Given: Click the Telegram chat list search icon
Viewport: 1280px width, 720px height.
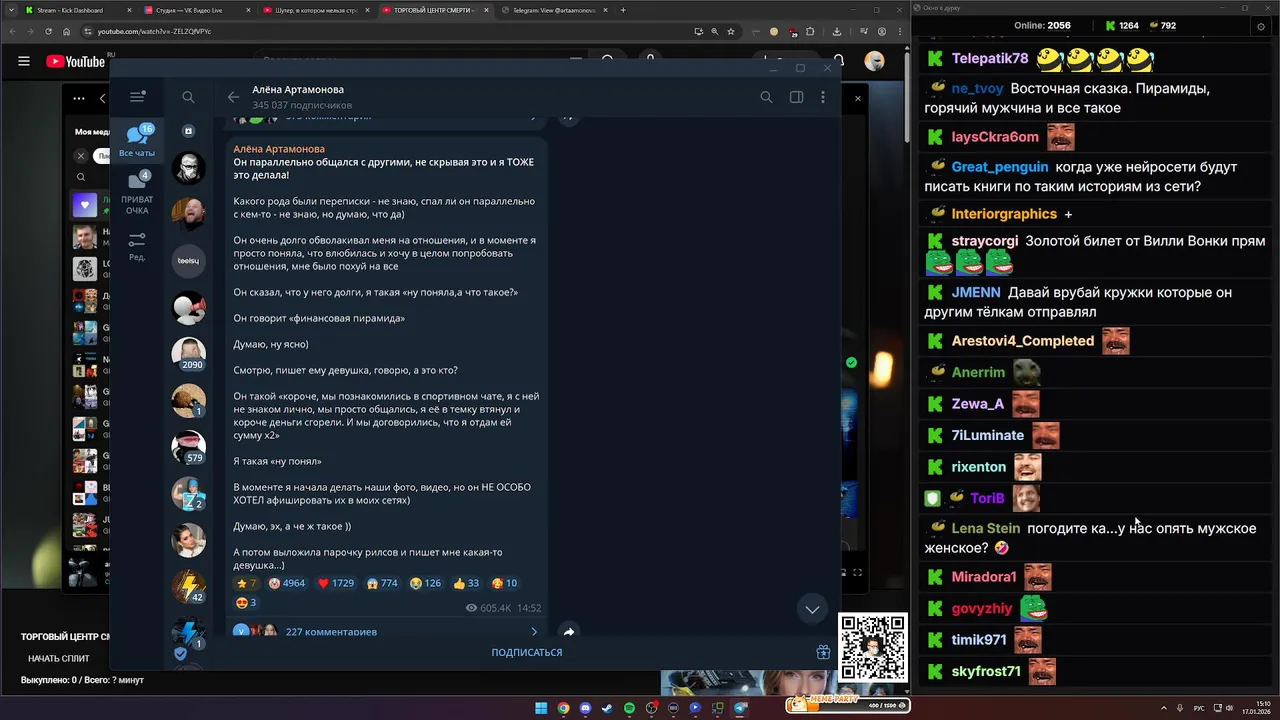Looking at the screenshot, I should 188,97.
